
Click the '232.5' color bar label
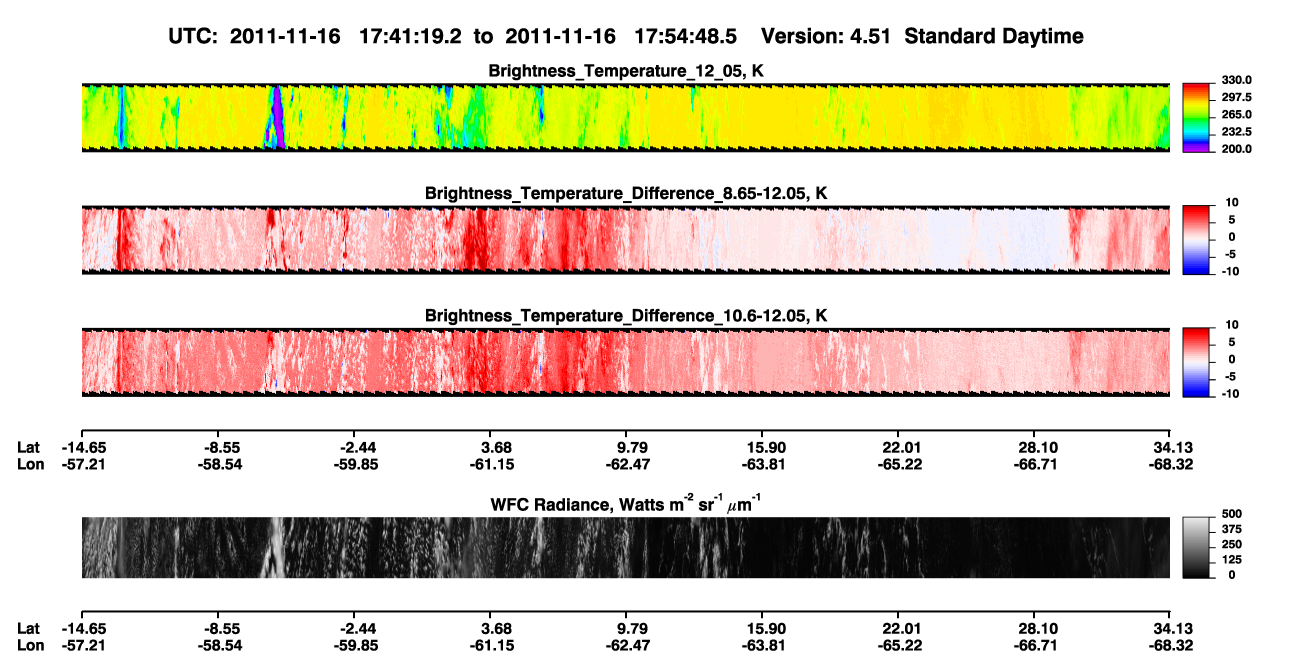1236,131
